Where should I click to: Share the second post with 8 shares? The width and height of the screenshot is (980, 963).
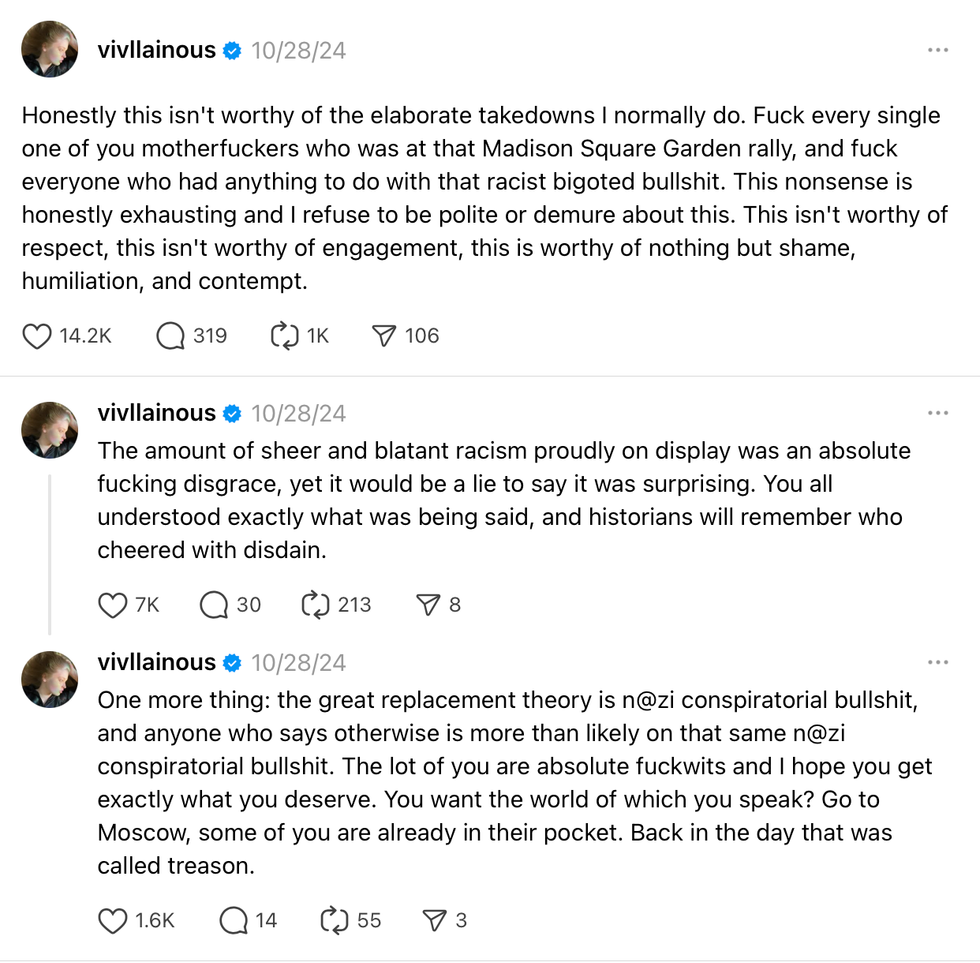428,605
